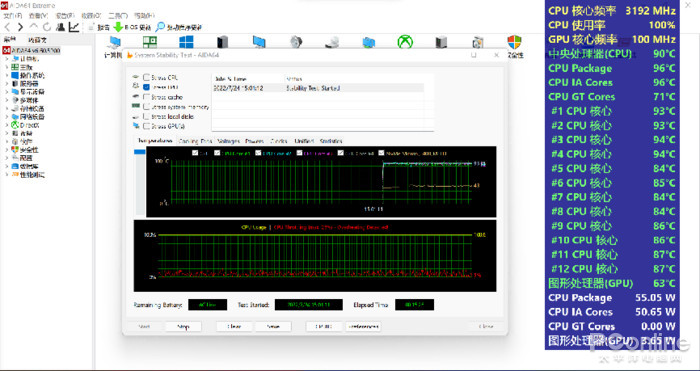The width and height of the screenshot is (700, 371).
Task: Enable the Stress system memory checkbox
Action: (x=146, y=107)
